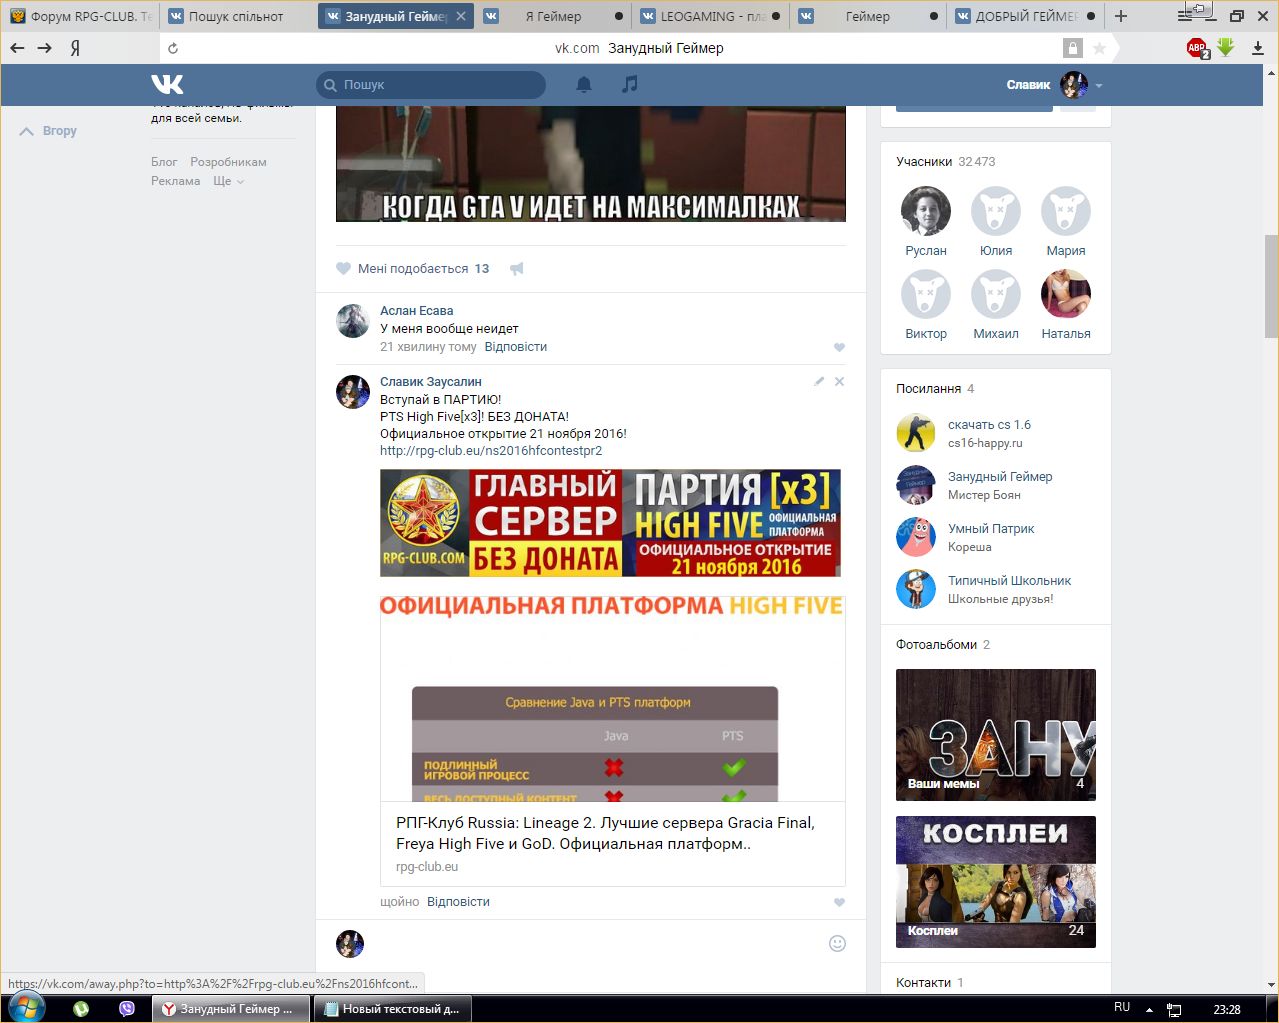The height and width of the screenshot is (1023, 1279).
Task: Switch to the LEOGAMING tab
Action: click(x=712, y=16)
